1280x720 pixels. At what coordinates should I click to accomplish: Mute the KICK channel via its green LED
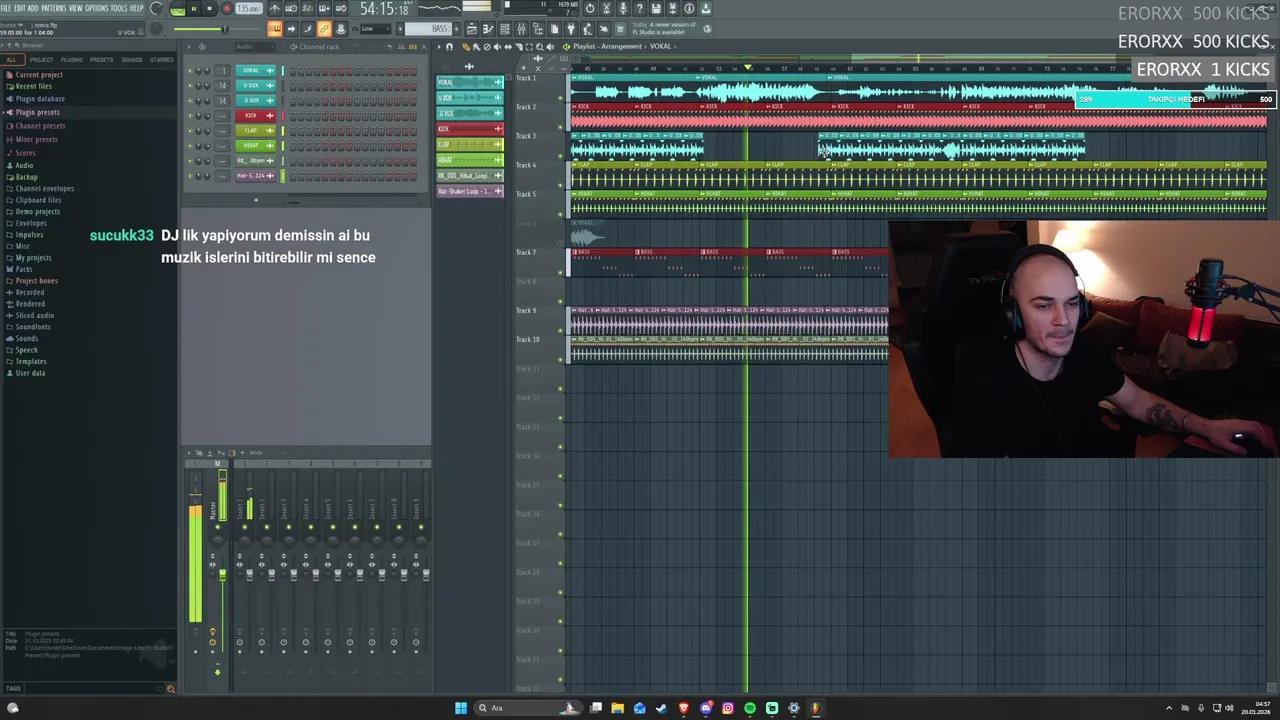pos(189,116)
